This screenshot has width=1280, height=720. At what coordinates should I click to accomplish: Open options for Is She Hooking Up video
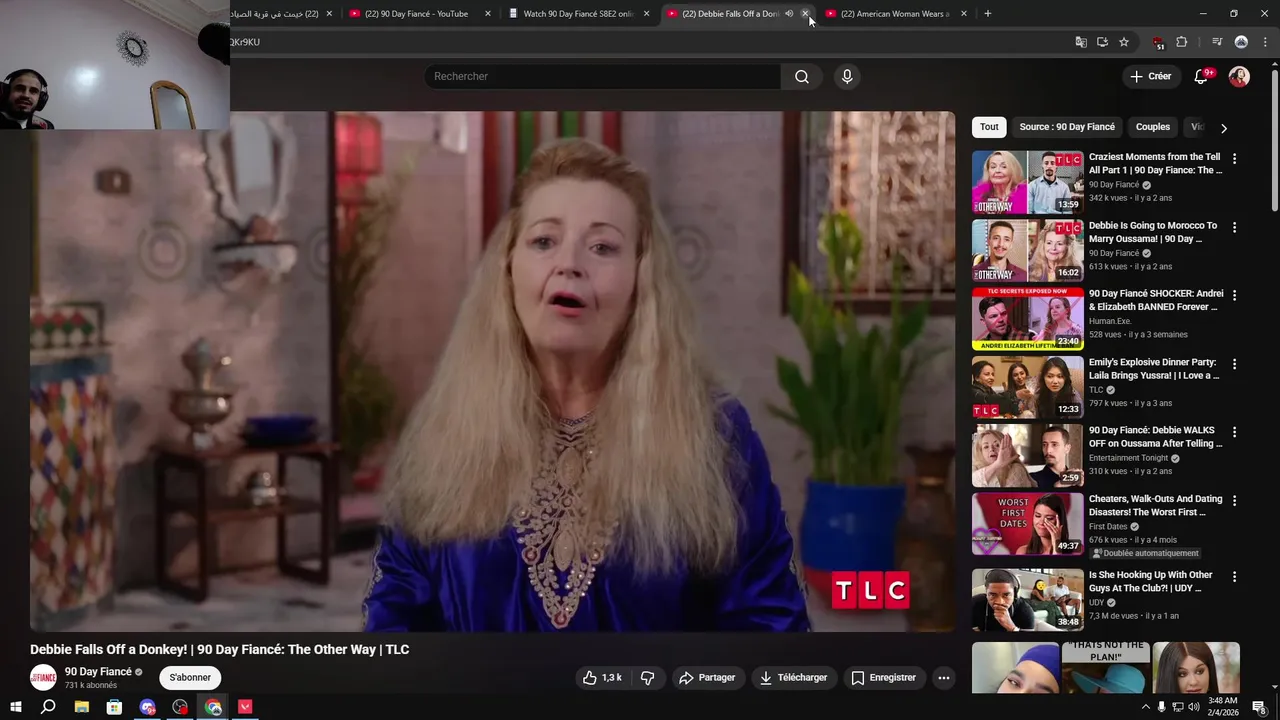pyautogui.click(x=1234, y=577)
